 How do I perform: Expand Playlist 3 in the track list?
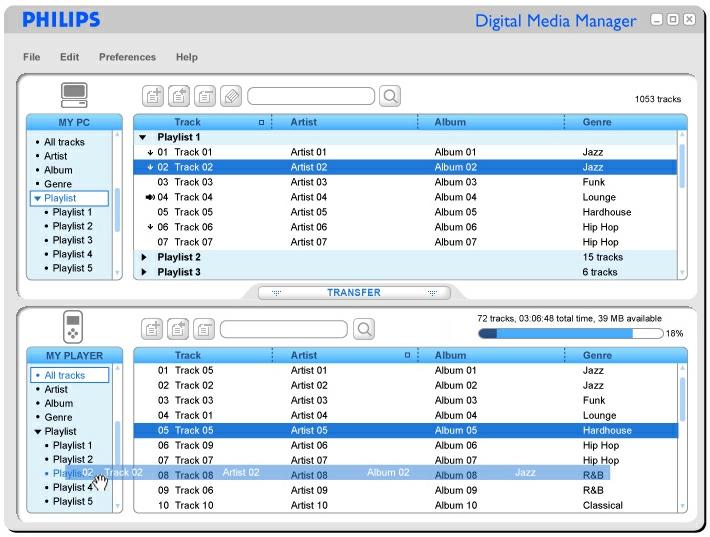pyautogui.click(x=144, y=272)
